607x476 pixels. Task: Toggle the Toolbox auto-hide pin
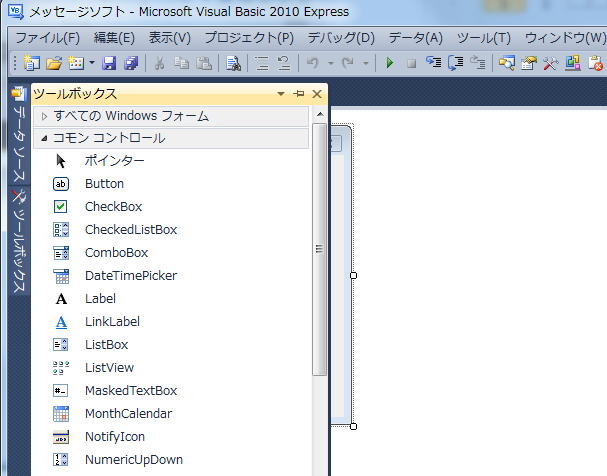pyautogui.click(x=299, y=94)
